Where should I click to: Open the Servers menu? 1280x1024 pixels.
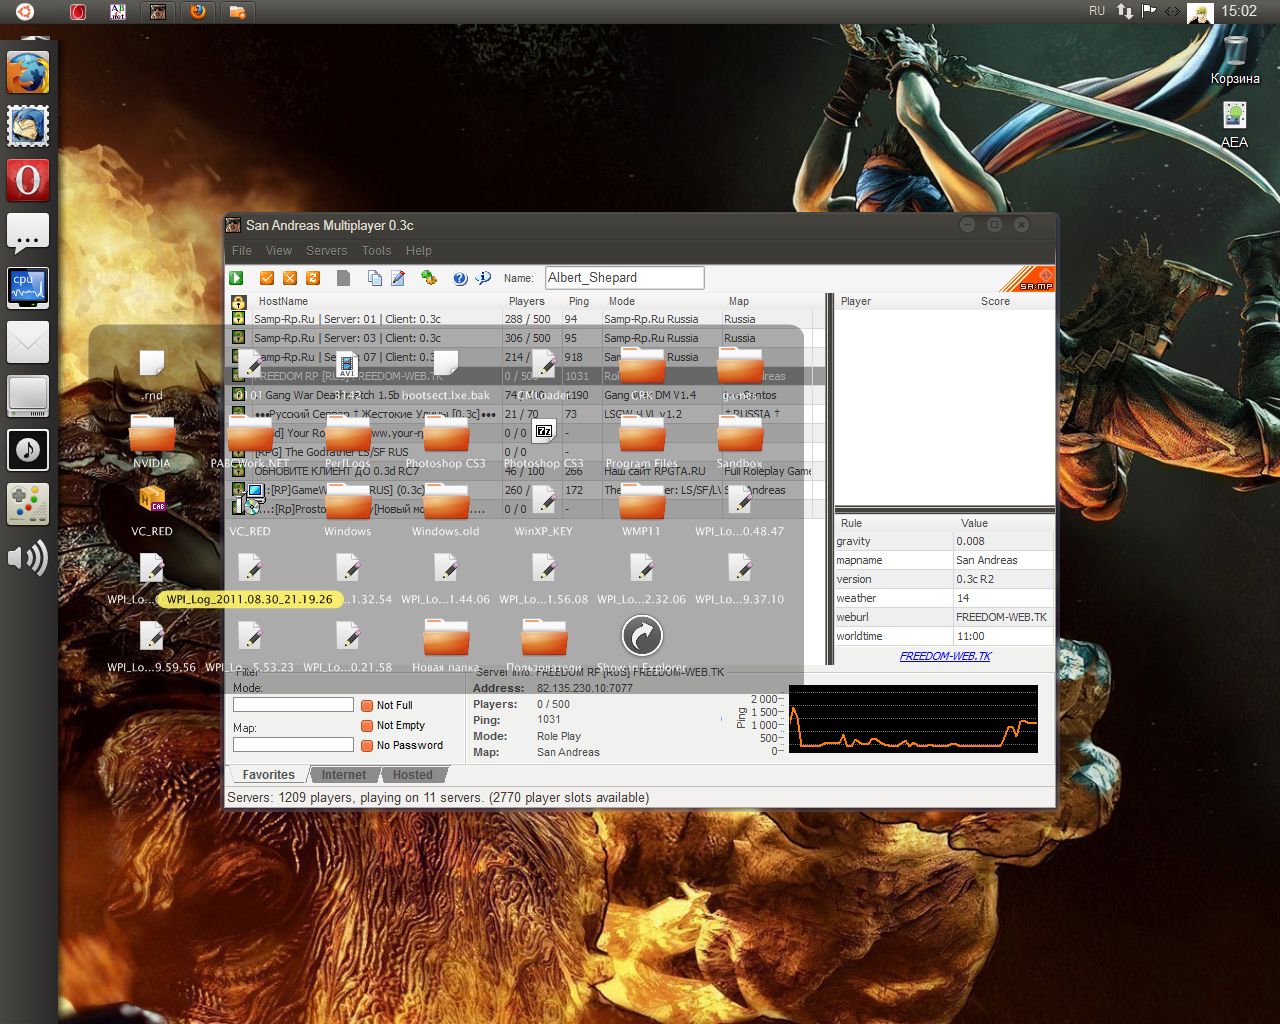pyautogui.click(x=327, y=250)
